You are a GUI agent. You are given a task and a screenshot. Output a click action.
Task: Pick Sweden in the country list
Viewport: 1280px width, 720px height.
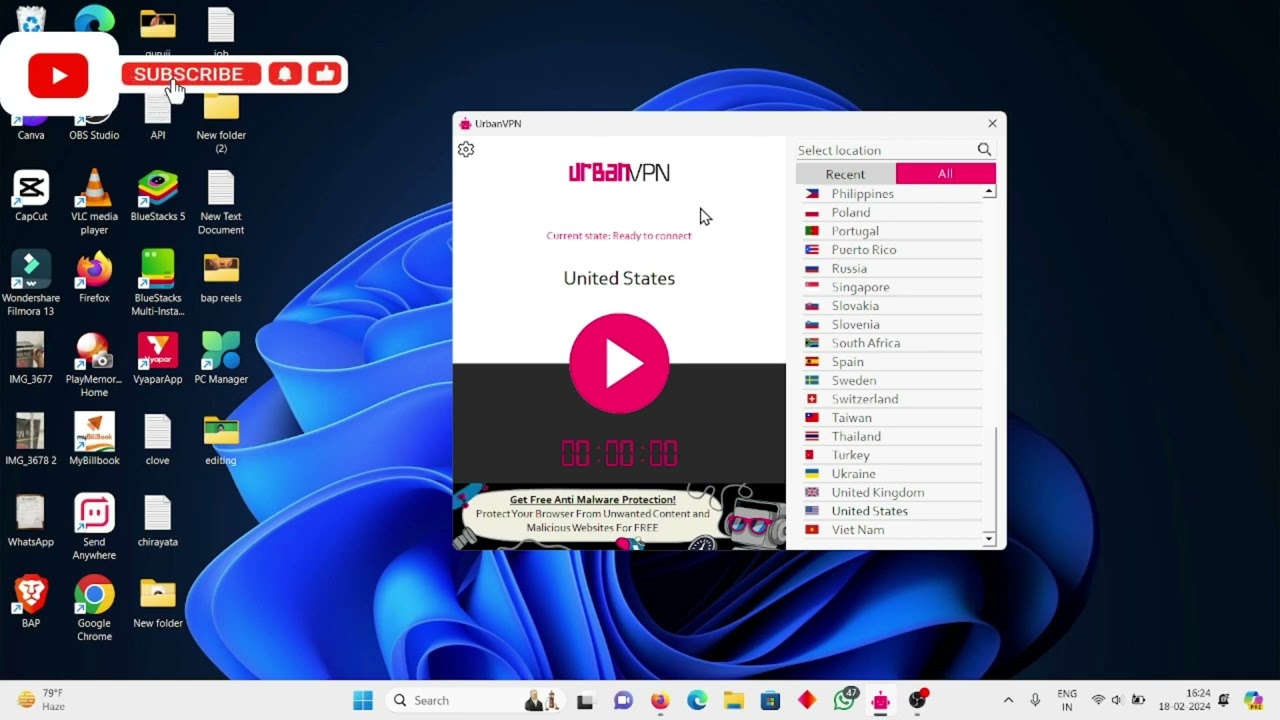click(x=893, y=380)
